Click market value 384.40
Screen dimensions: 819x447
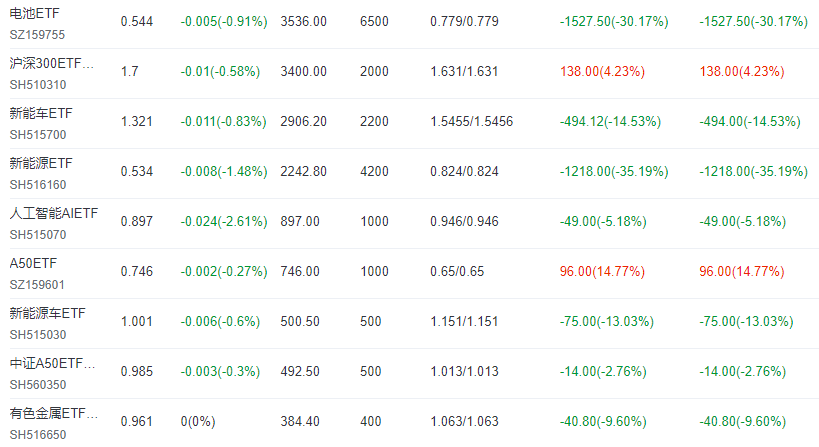point(300,421)
